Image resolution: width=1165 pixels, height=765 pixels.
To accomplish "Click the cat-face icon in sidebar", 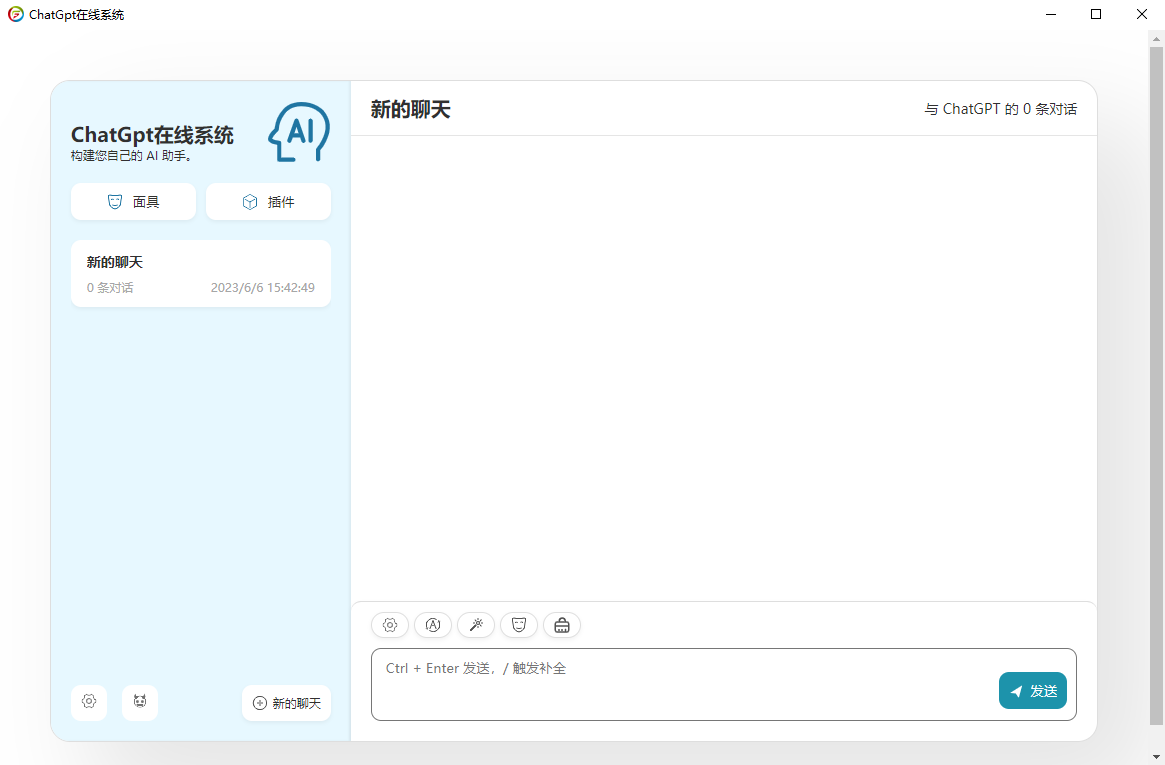I will pos(140,702).
